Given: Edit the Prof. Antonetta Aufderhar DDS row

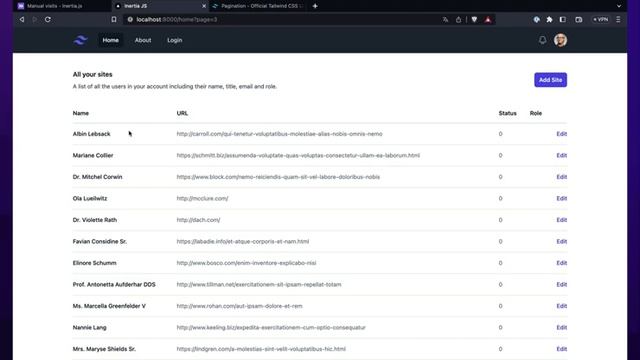Looking at the screenshot, I should click(x=562, y=284).
